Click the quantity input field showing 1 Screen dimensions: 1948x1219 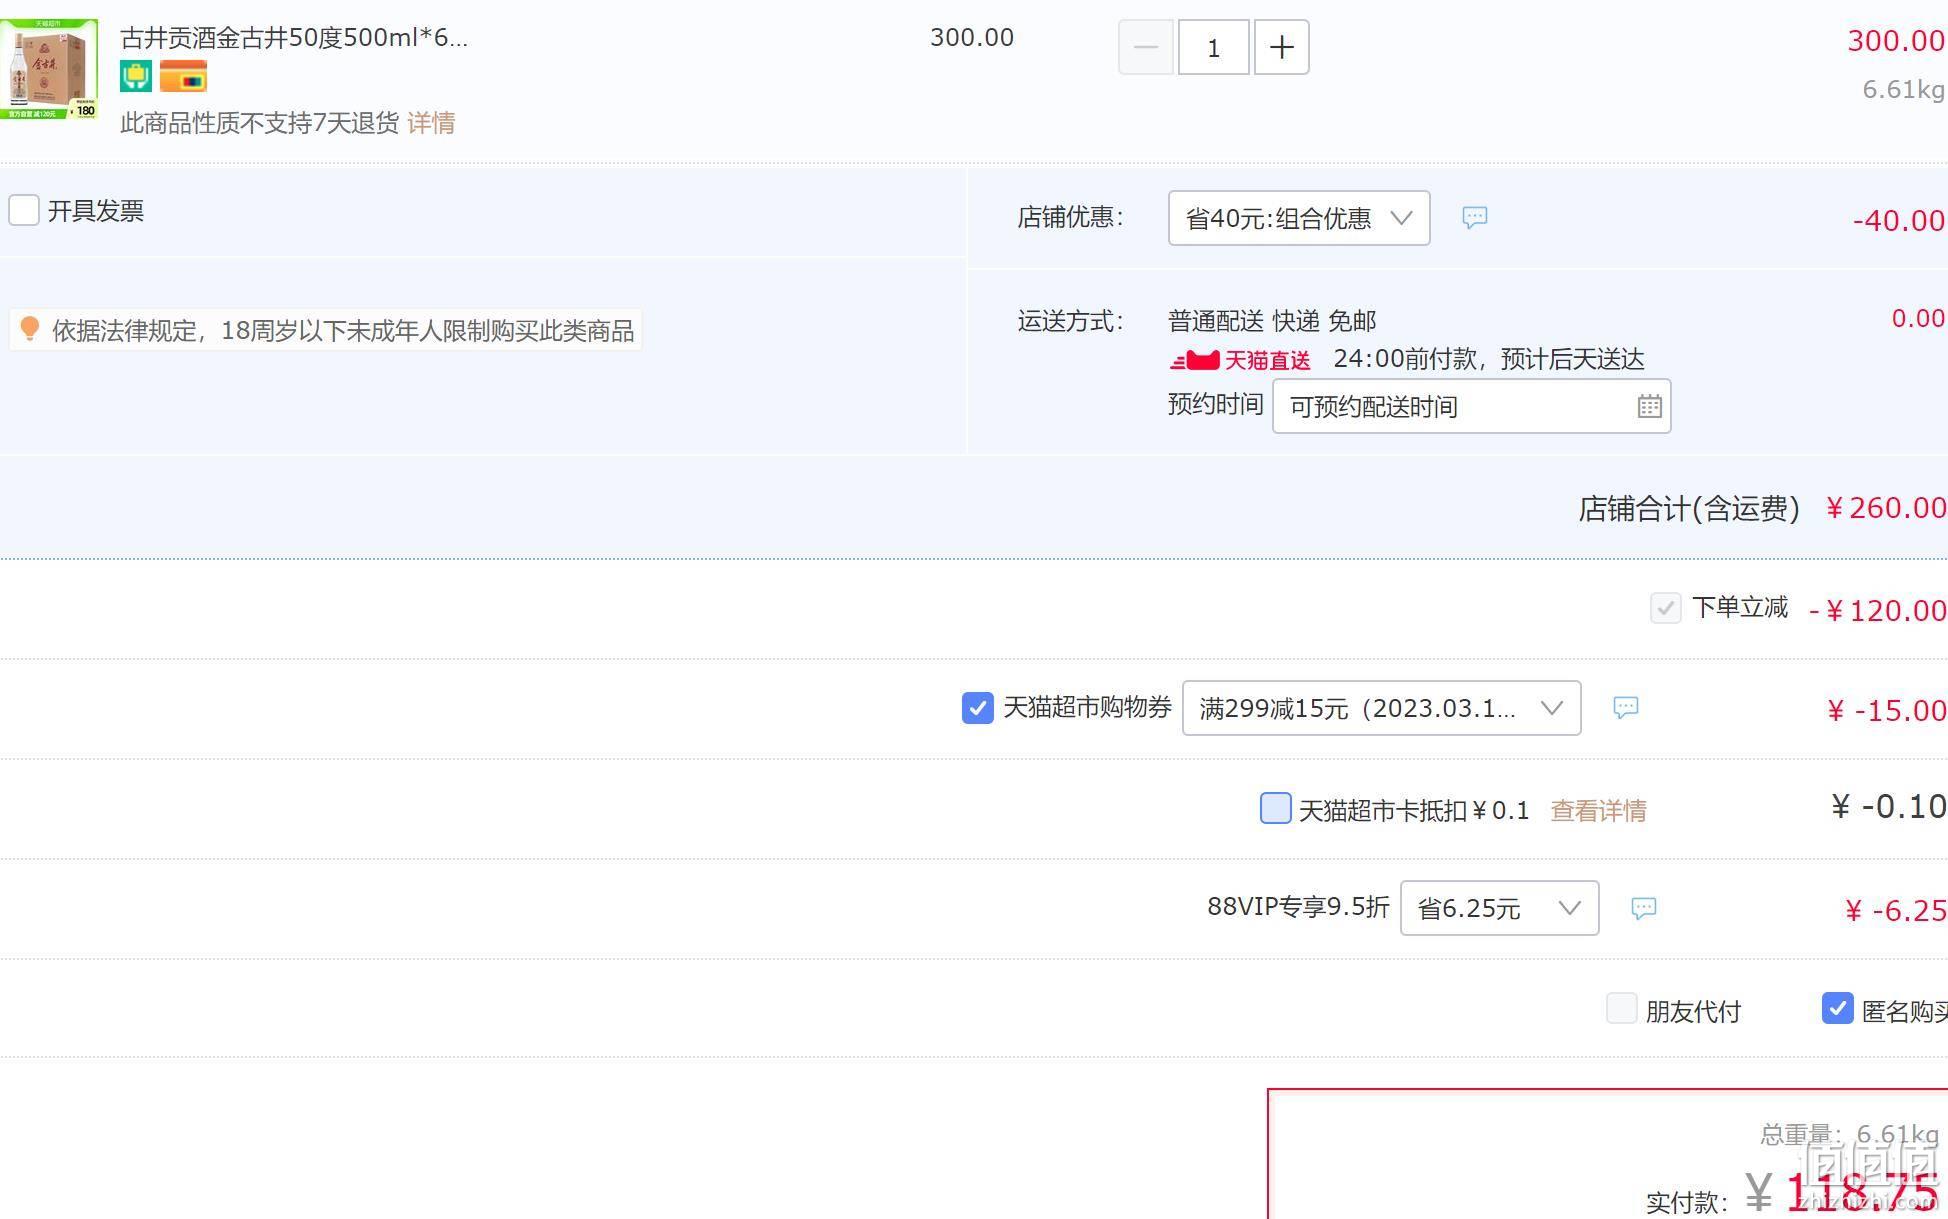tap(1213, 47)
